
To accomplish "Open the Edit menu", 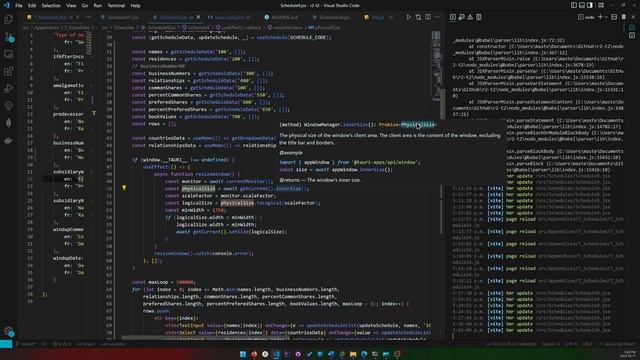I will 32,6.
